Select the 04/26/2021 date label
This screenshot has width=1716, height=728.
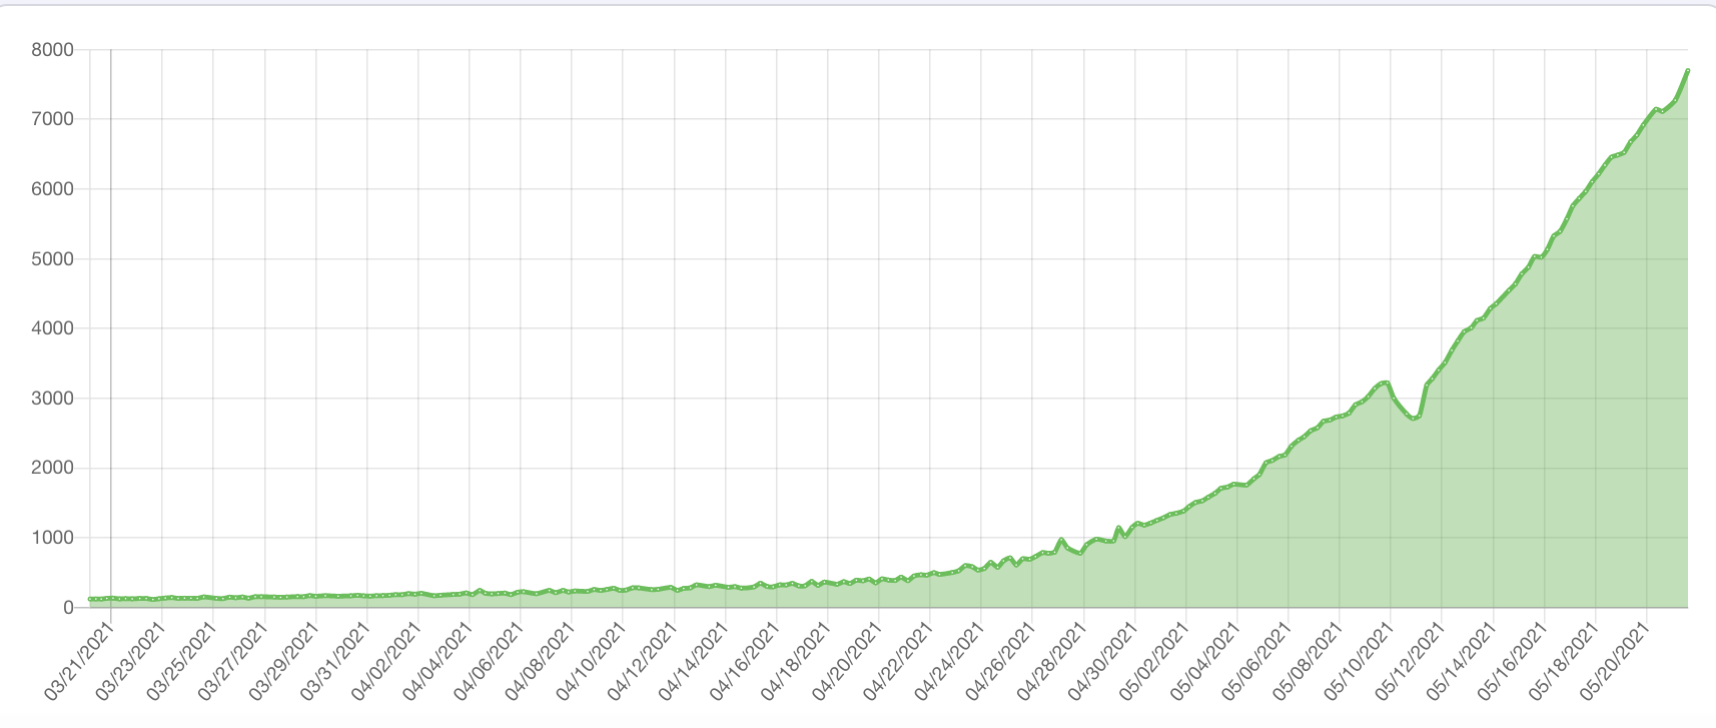click(1004, 660)
